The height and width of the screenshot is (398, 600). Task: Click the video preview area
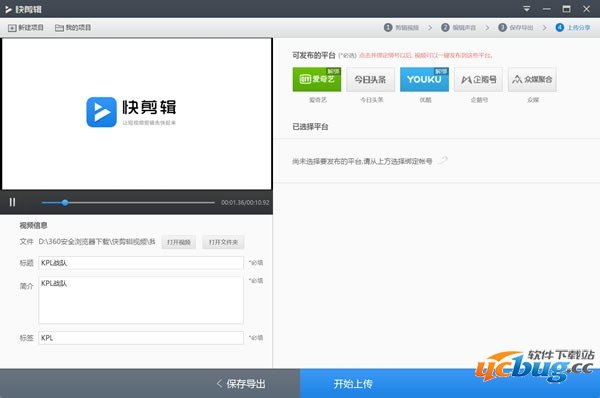pyautogui.click(x=137, y=114)
